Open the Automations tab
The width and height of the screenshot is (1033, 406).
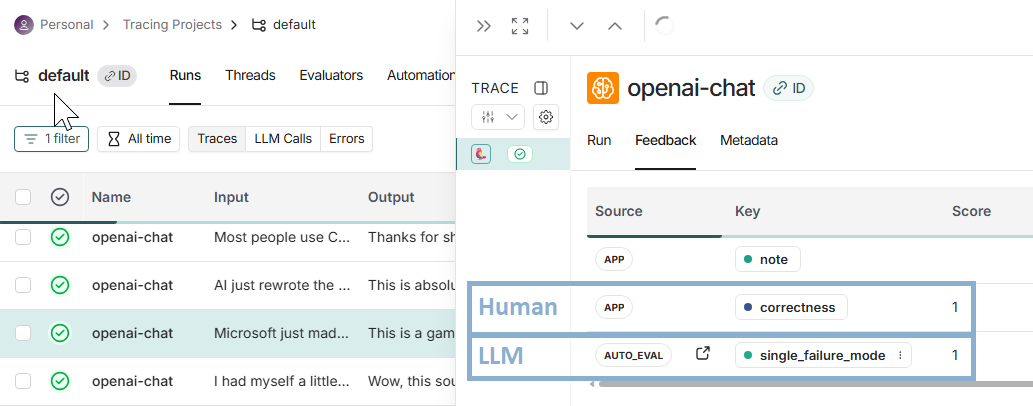click(x=420, y=76)
